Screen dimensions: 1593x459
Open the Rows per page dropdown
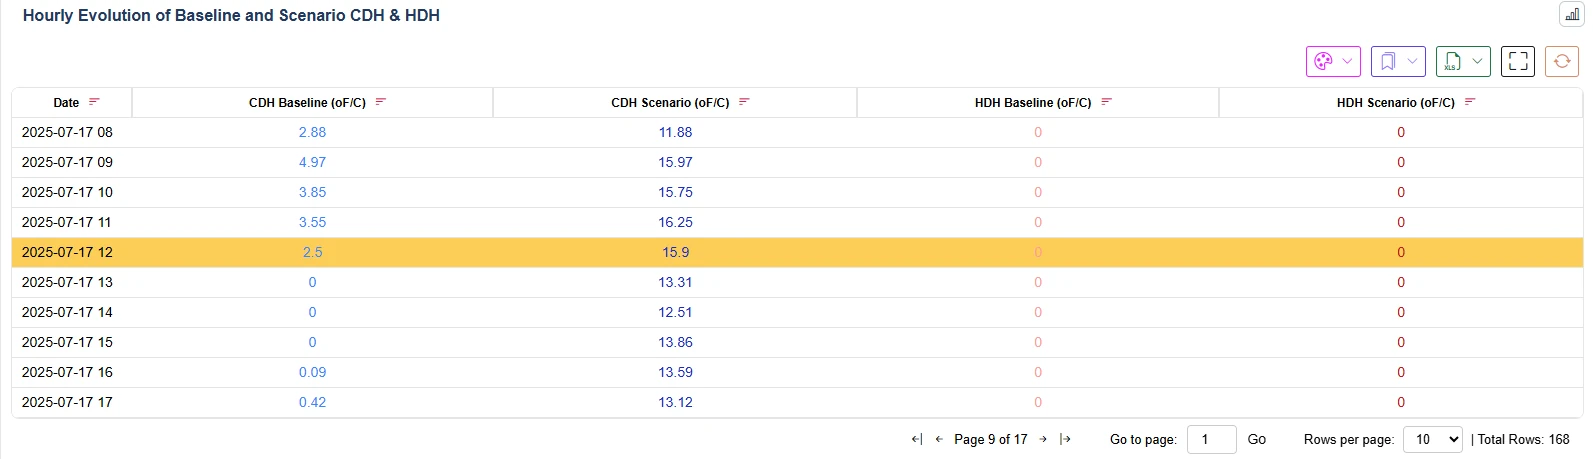[1432, 439]
